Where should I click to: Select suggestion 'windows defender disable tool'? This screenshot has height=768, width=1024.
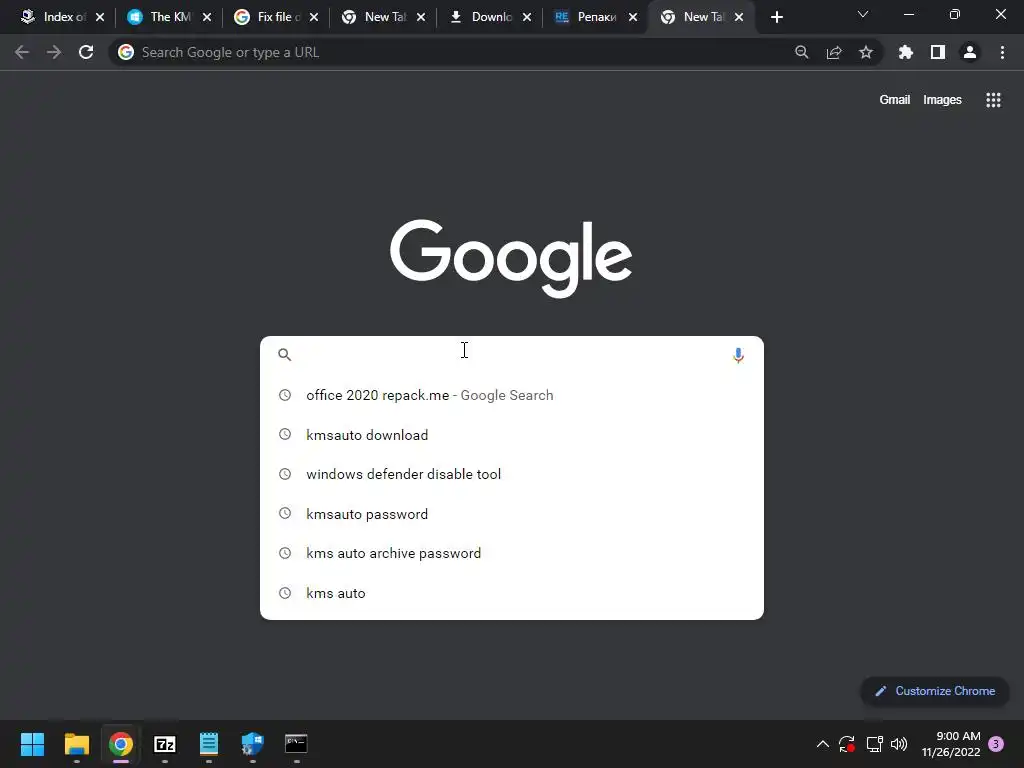coord(511,474)
